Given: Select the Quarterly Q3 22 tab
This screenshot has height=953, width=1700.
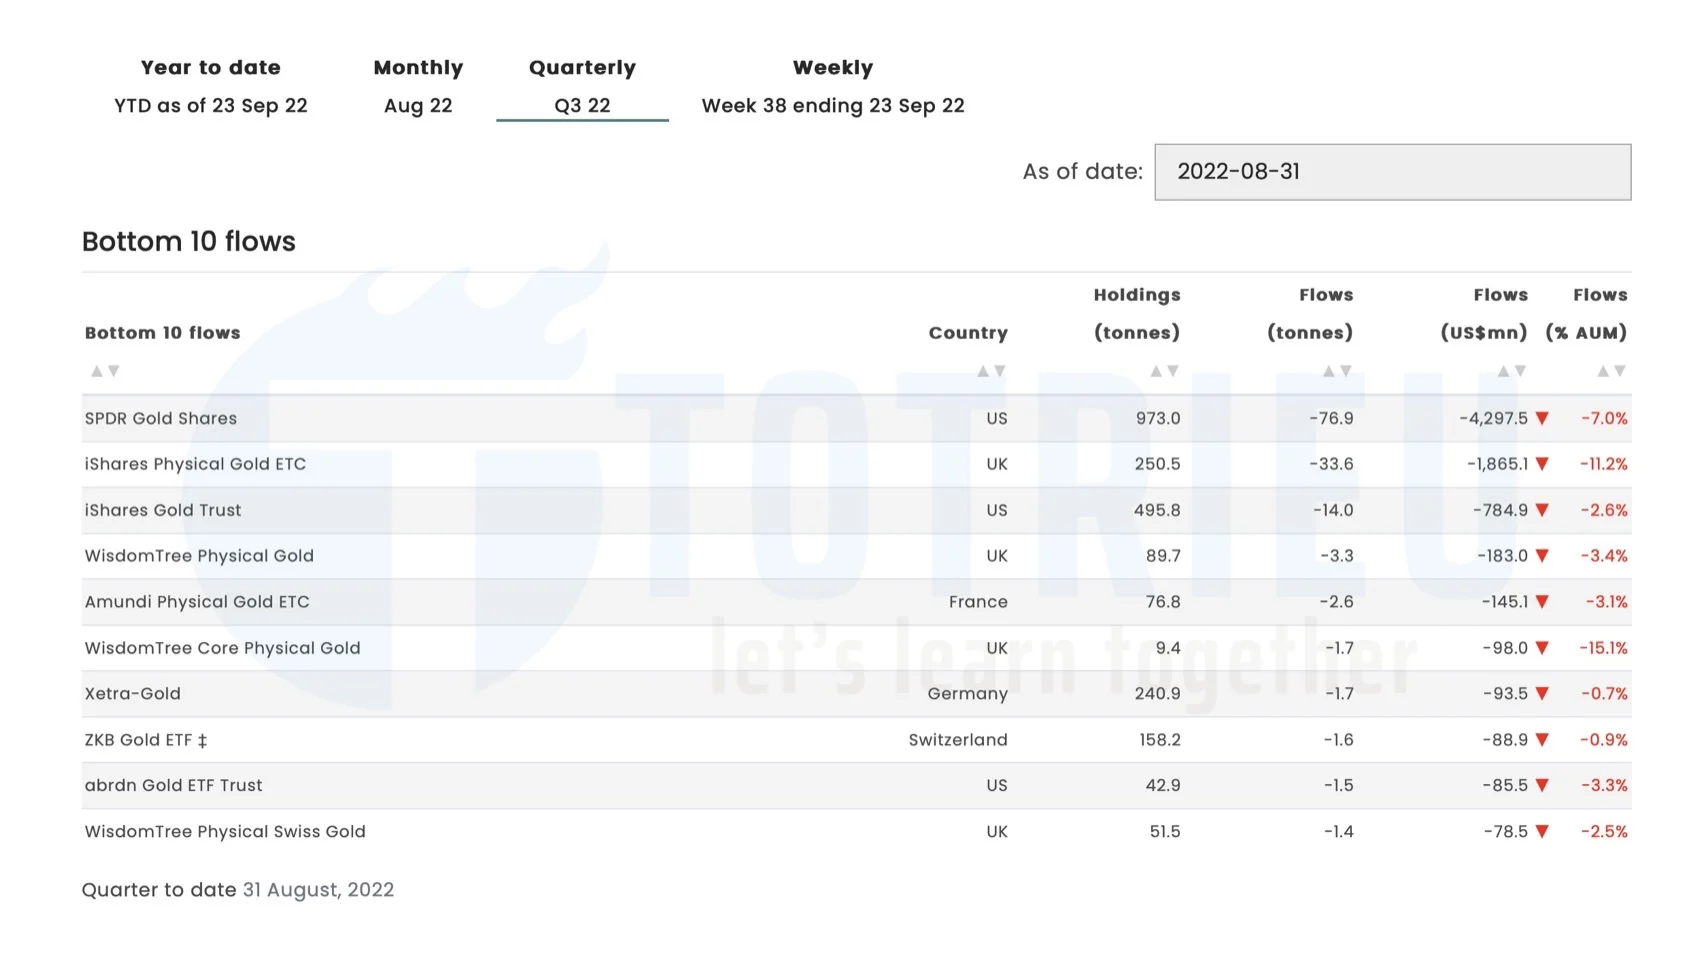Looking at the screenshot, I should [582, 86].
